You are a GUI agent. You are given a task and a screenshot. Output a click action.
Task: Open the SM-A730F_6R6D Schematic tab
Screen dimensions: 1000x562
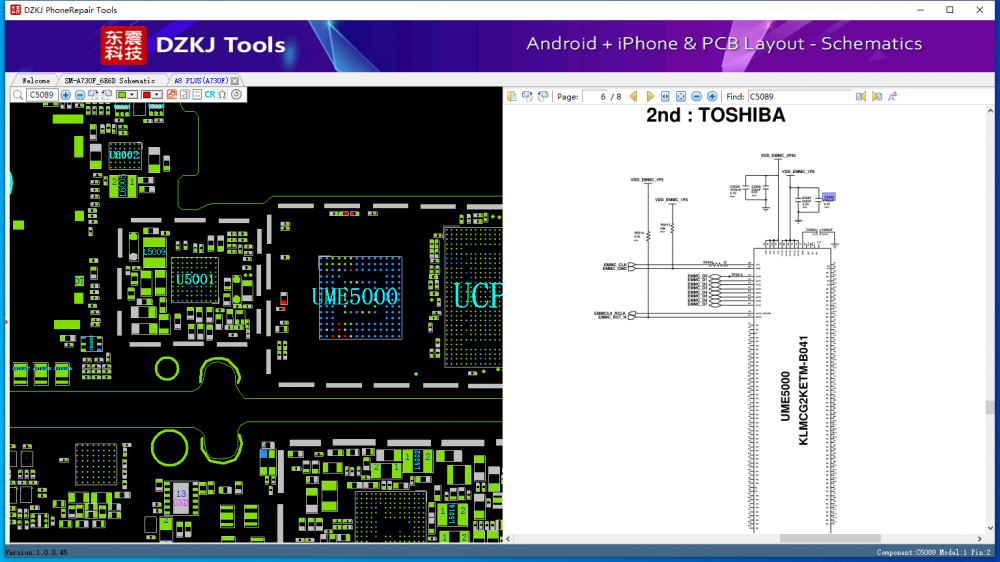(x=109, y=80)
